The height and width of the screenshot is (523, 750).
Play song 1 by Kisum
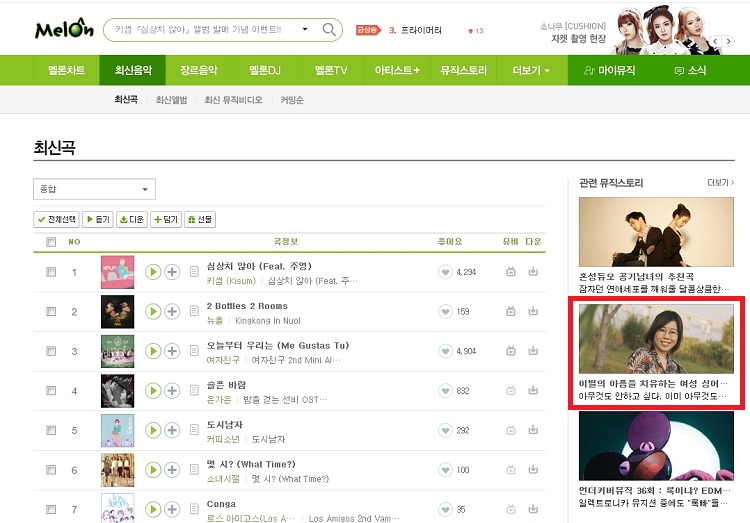153,272
